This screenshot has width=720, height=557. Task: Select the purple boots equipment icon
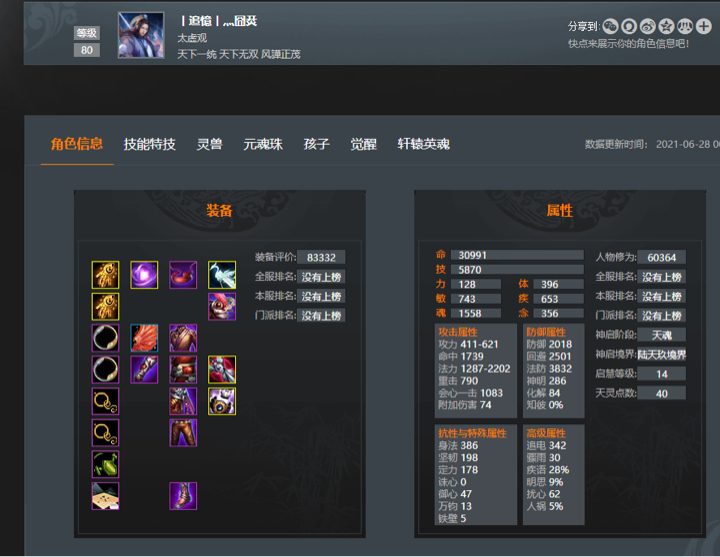(x=183, y=496)
